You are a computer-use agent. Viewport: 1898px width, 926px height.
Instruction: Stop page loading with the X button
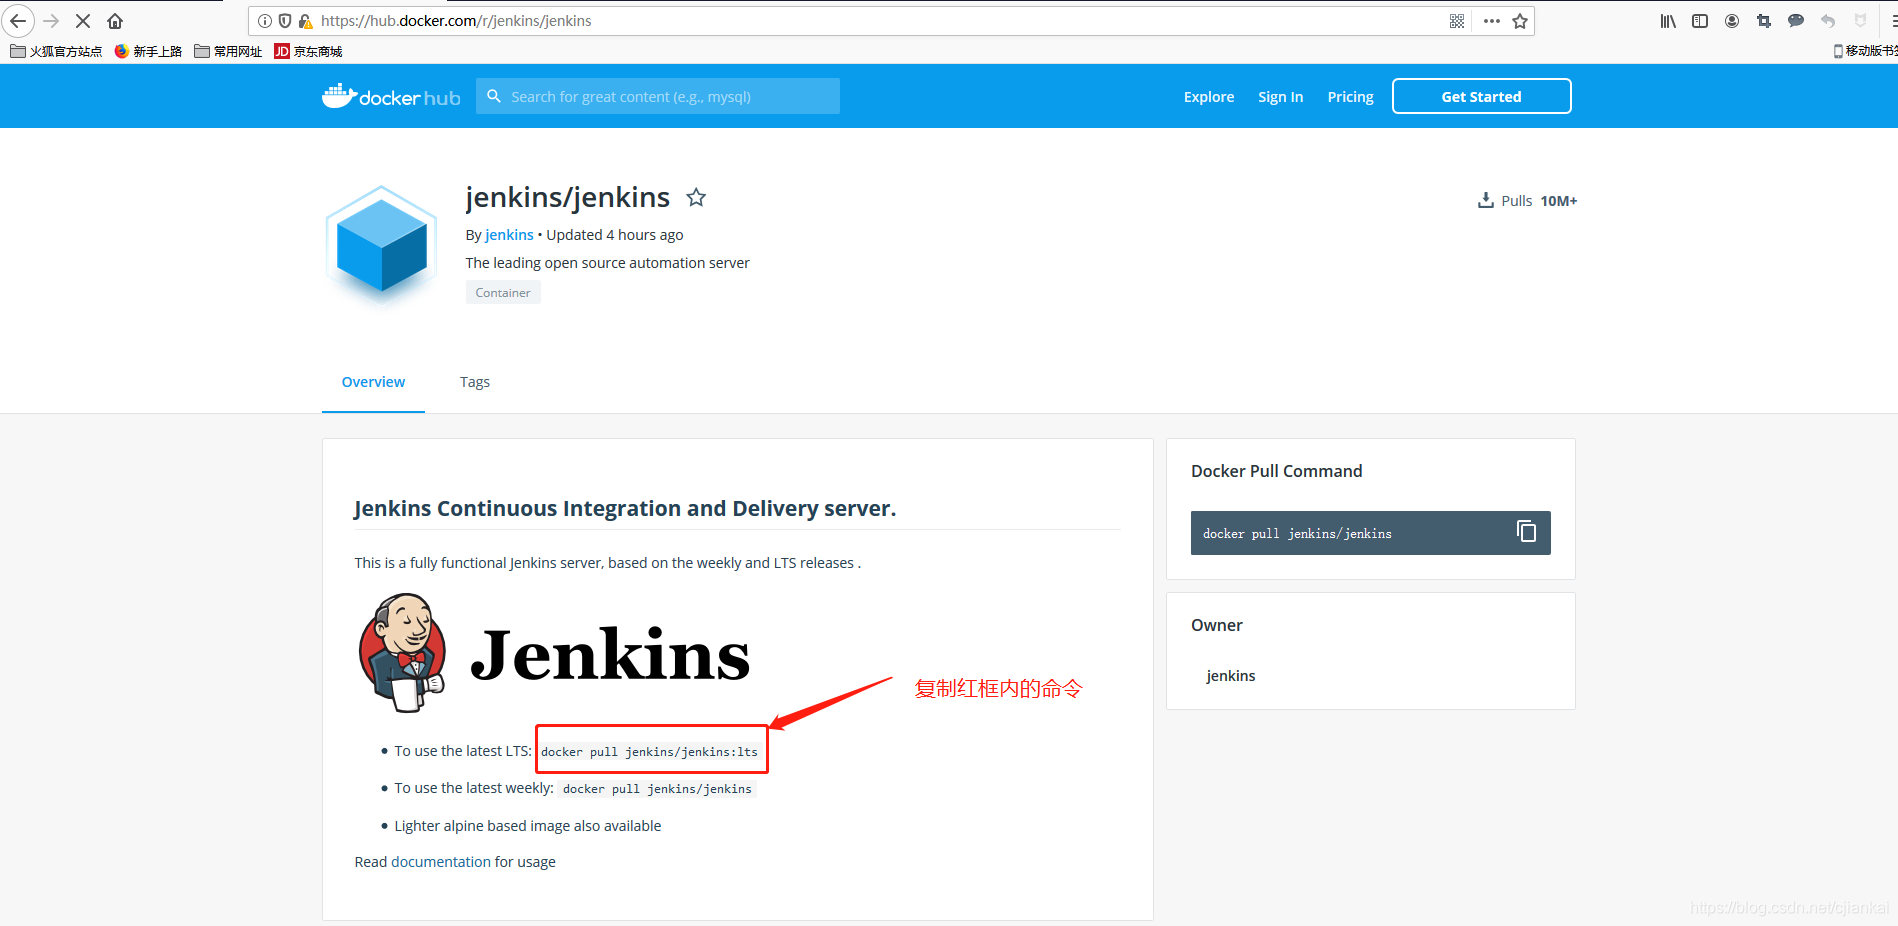(83, 21)
